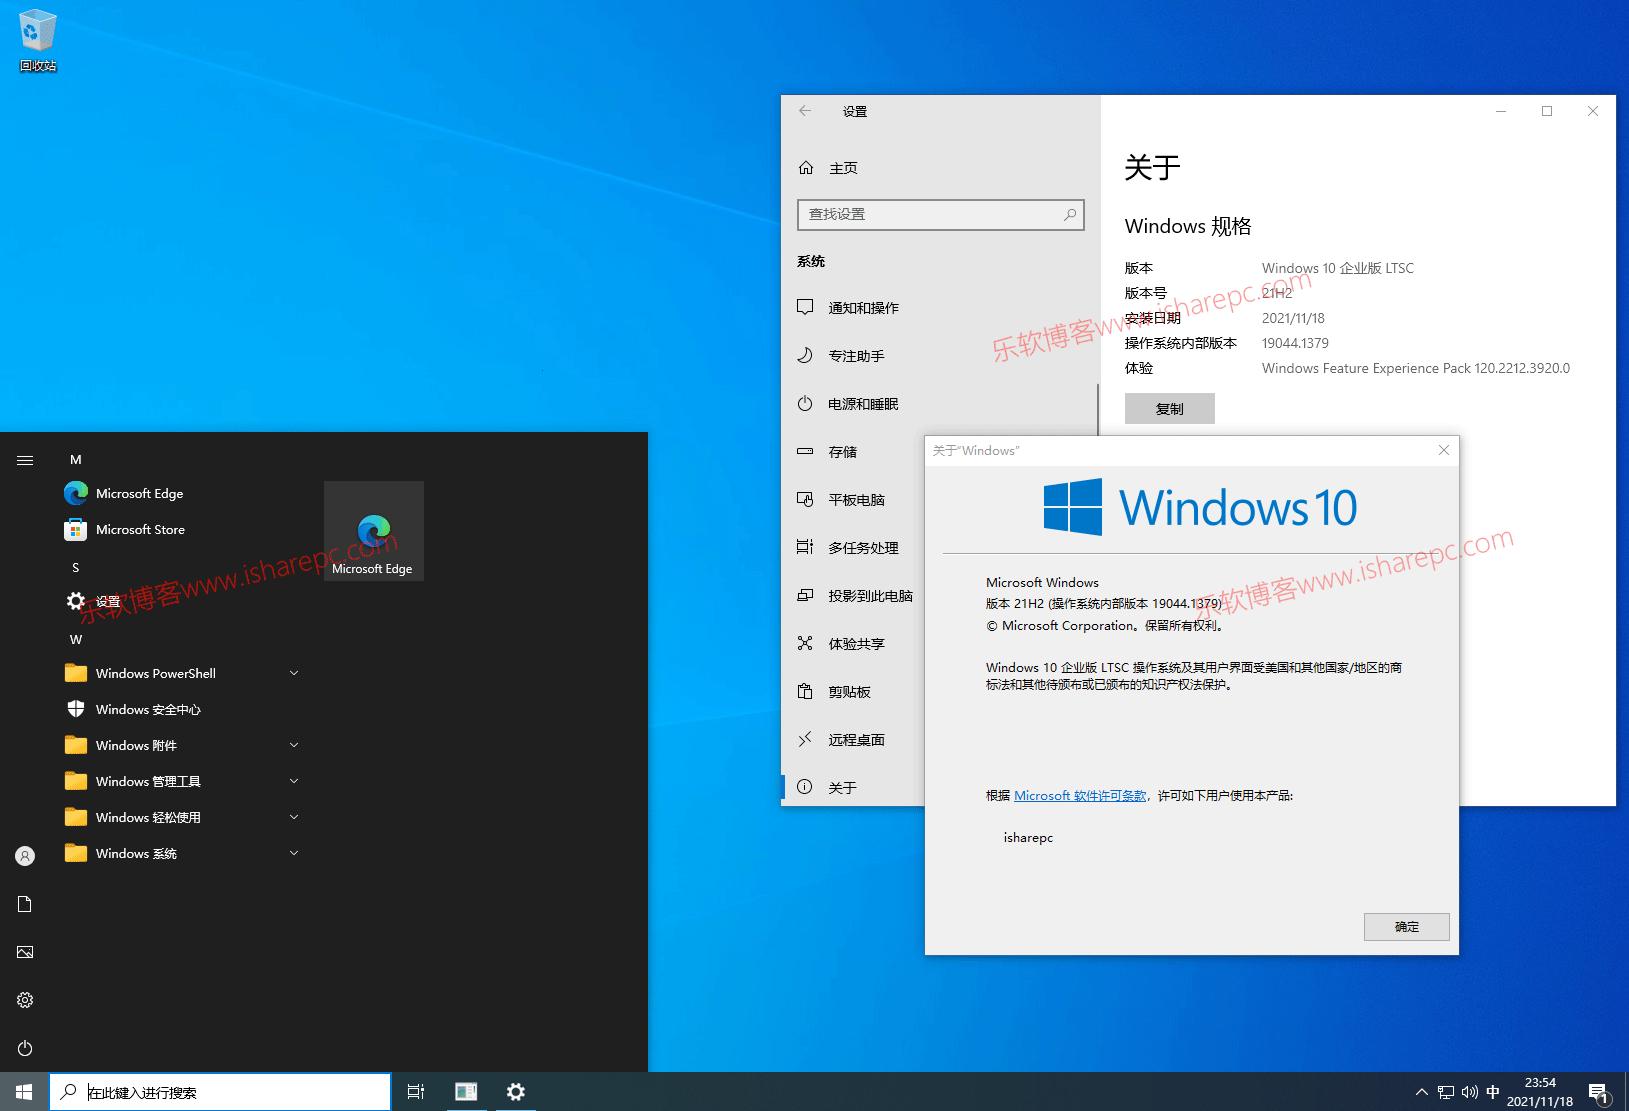Click the W letter header in app list
The width and height of the screenshot is (1629, 1111).
76,640
